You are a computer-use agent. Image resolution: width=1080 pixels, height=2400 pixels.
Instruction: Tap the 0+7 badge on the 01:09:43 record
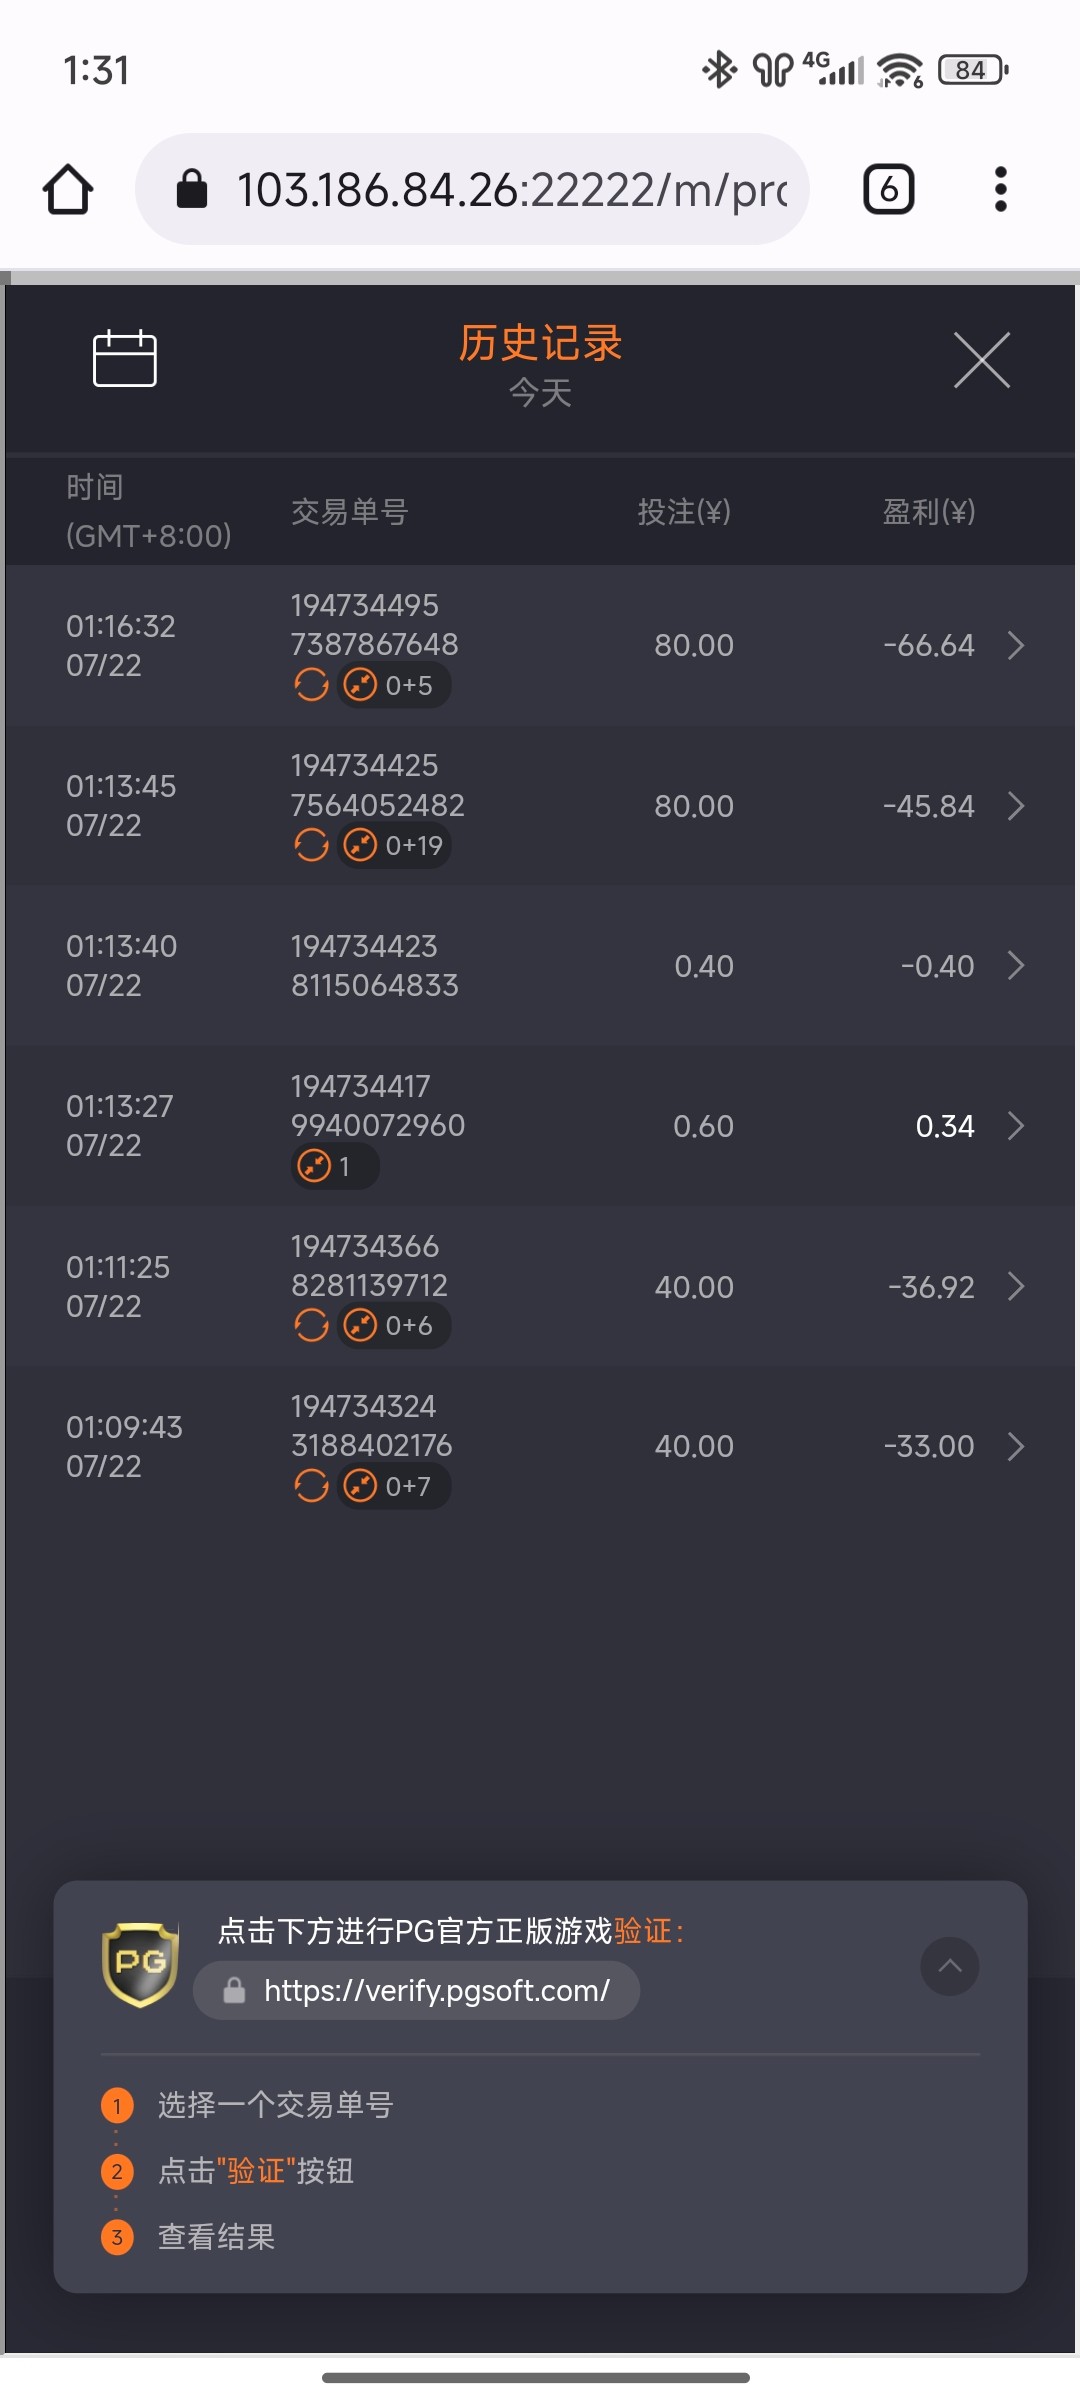[x=394, y=1486]
